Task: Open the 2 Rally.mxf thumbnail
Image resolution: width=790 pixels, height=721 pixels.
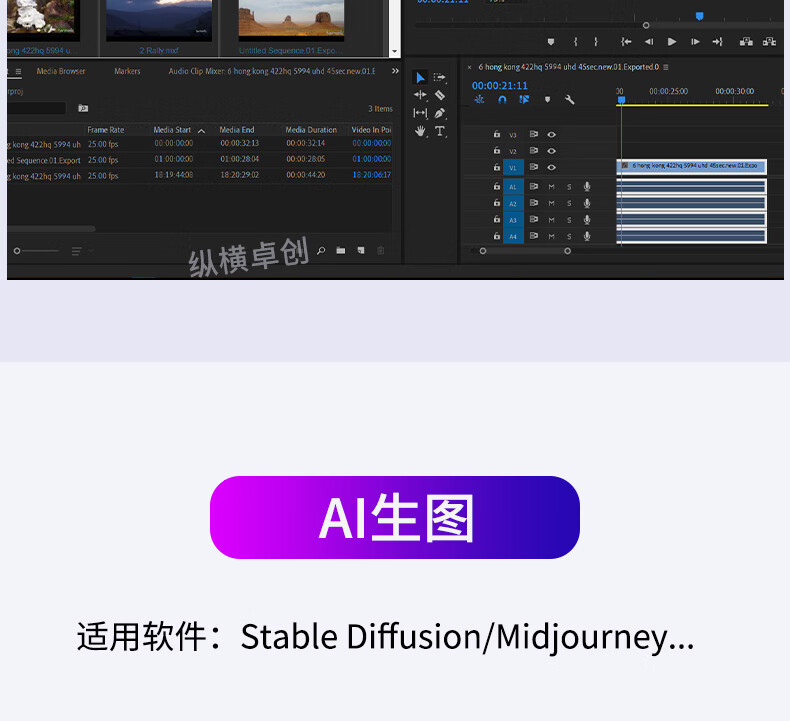Action: (159, 21)
